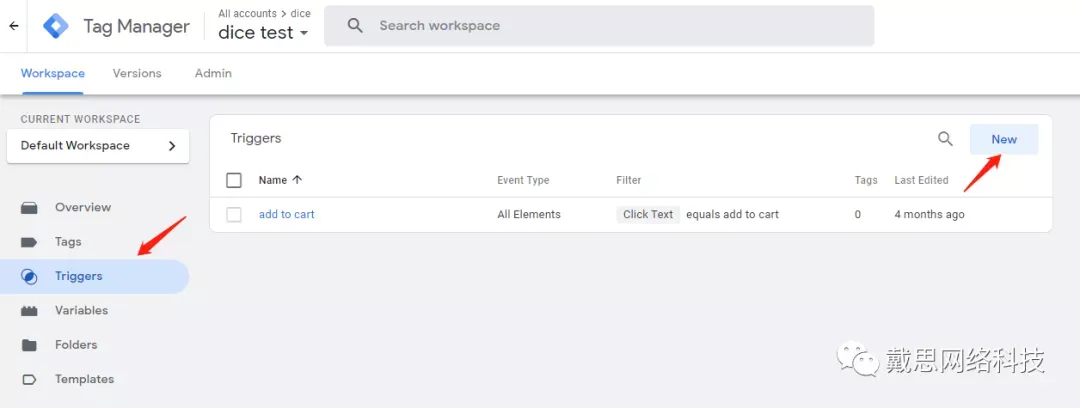Click the Tags label icon
This screenshot has width=1080, height=408.
click(x=29, y=242)
